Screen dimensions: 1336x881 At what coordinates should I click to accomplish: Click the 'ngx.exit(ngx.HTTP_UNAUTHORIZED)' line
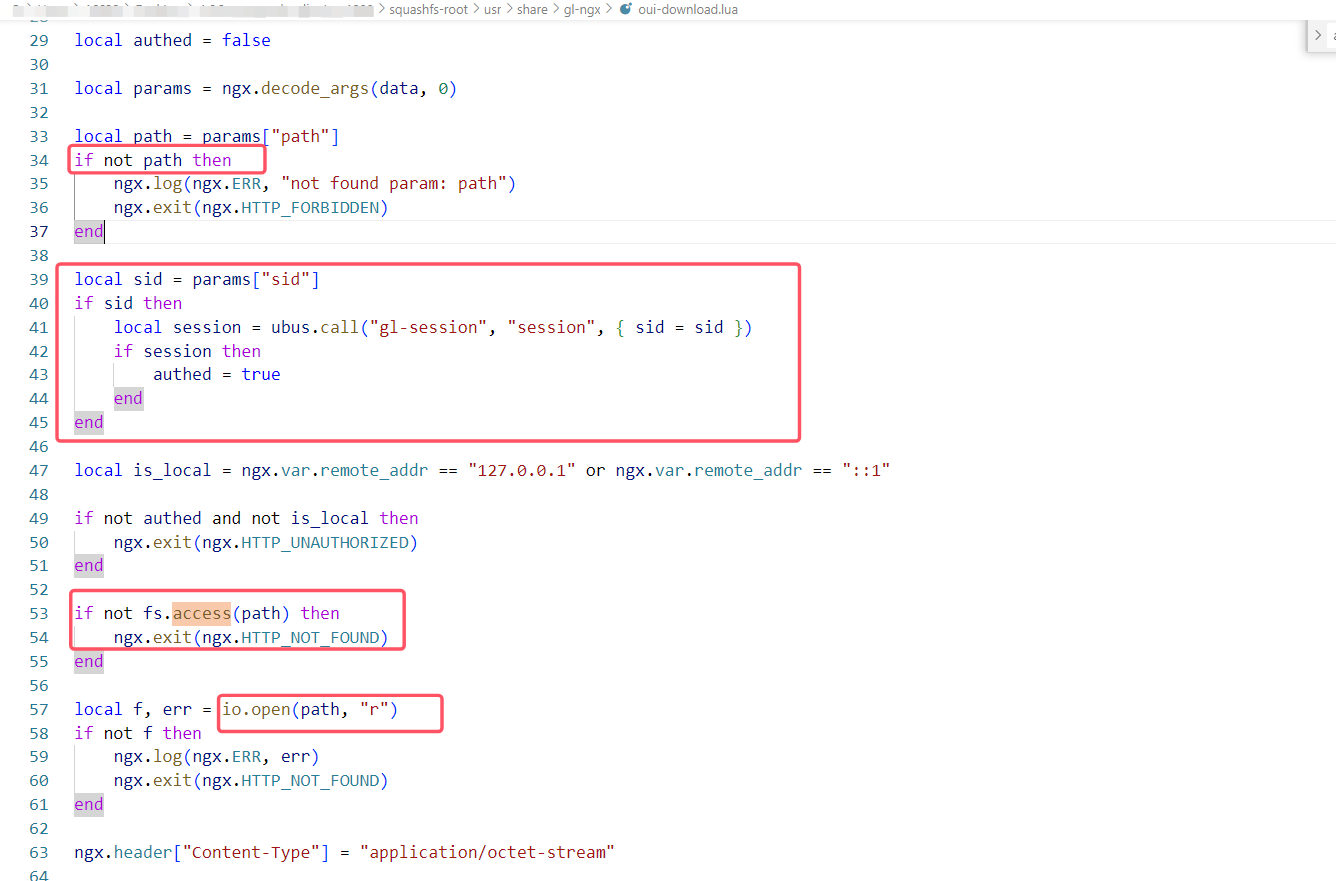[x=266, y=542]
